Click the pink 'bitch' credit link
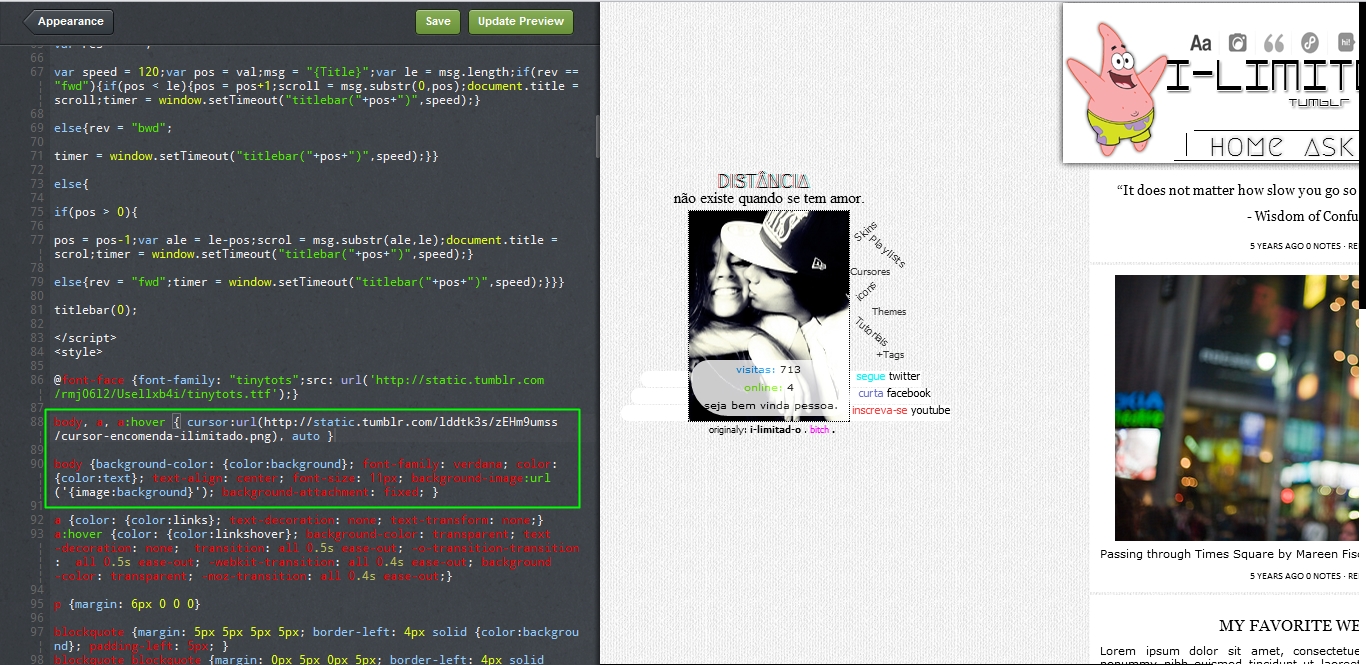Viewport: 1366px width, 665px height. [820, 430]
